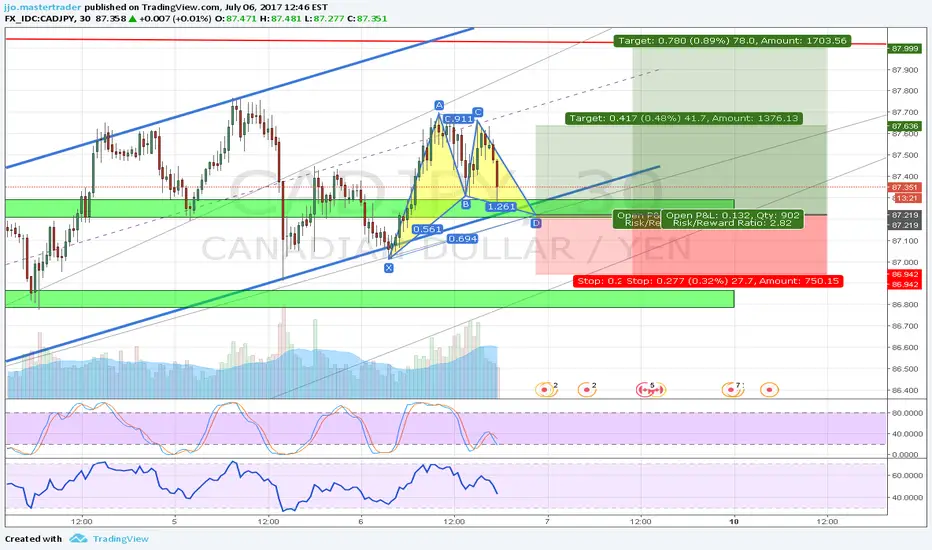Click the H:87.481 high value
The height and width of the screenshot is (550, 932).
[x=281, y=18]
